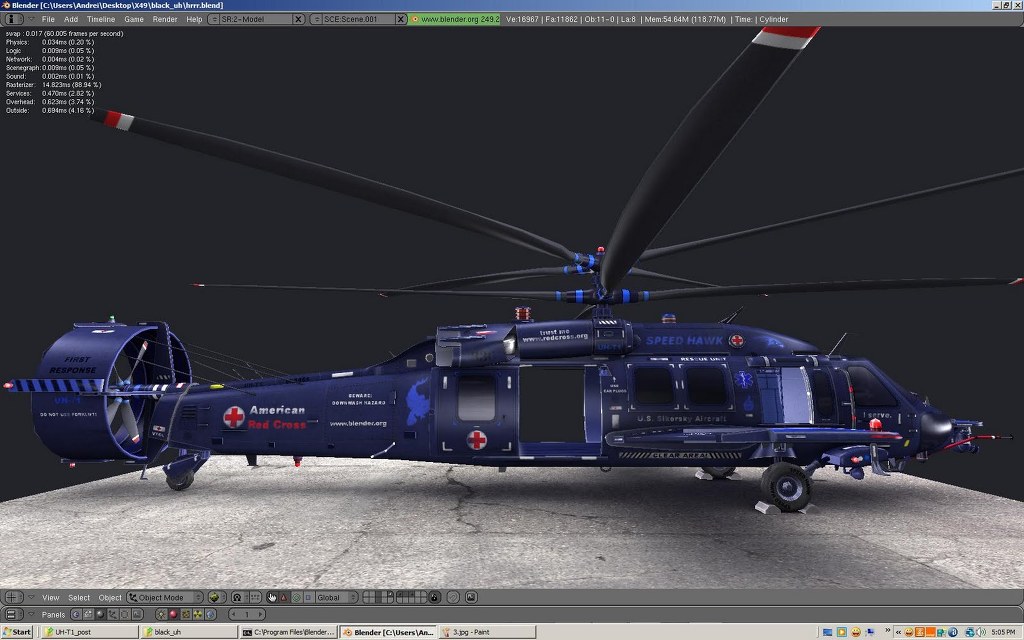This screenshot has width=1024, height=640.
Task: Open the Panels menu
Action: [x=53, y=615]
